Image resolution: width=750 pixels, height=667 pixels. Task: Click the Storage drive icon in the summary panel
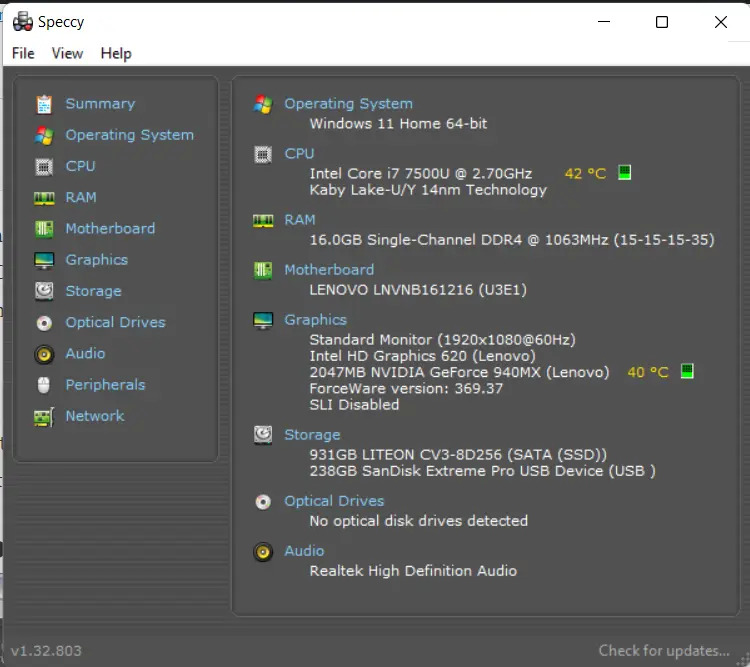pyautogui.click(x=263, y=435)
